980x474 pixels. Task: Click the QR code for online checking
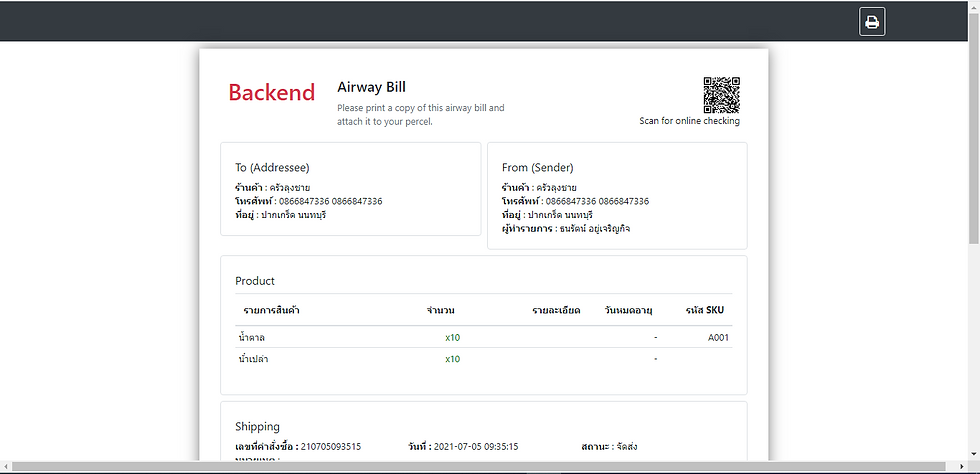click(x=721, y=94)
